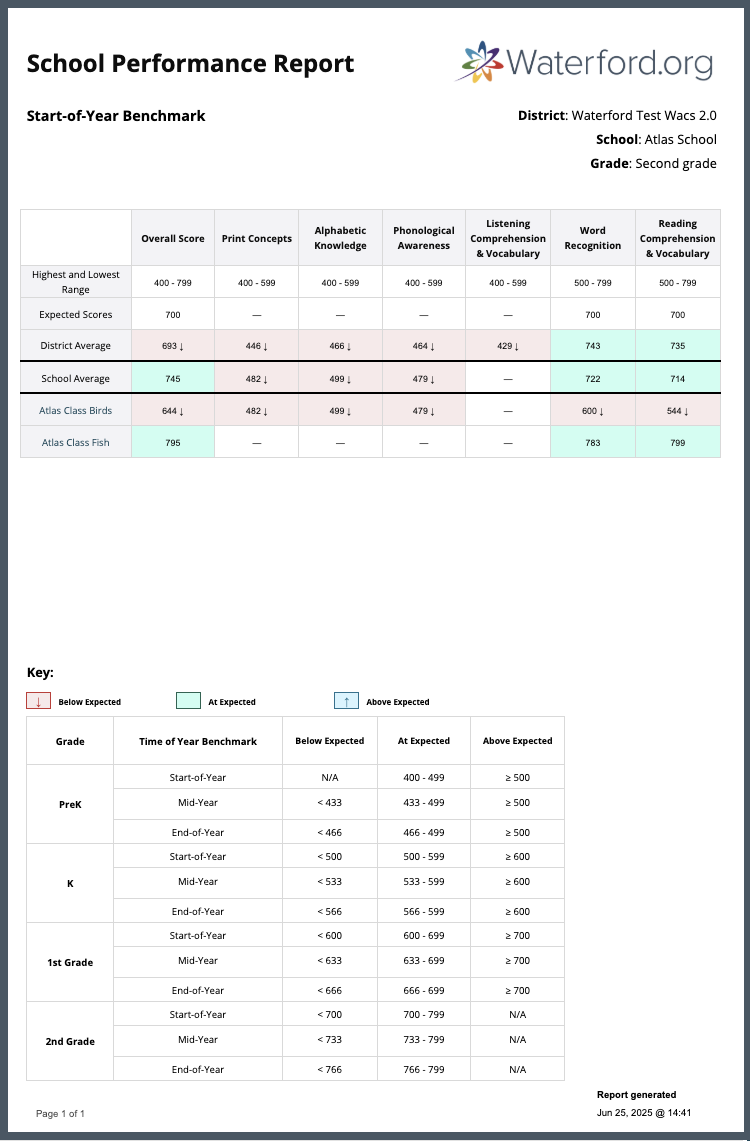
Task: Click Atlas Class Fish Reading Comprehension 799
Action: (678, 442)
